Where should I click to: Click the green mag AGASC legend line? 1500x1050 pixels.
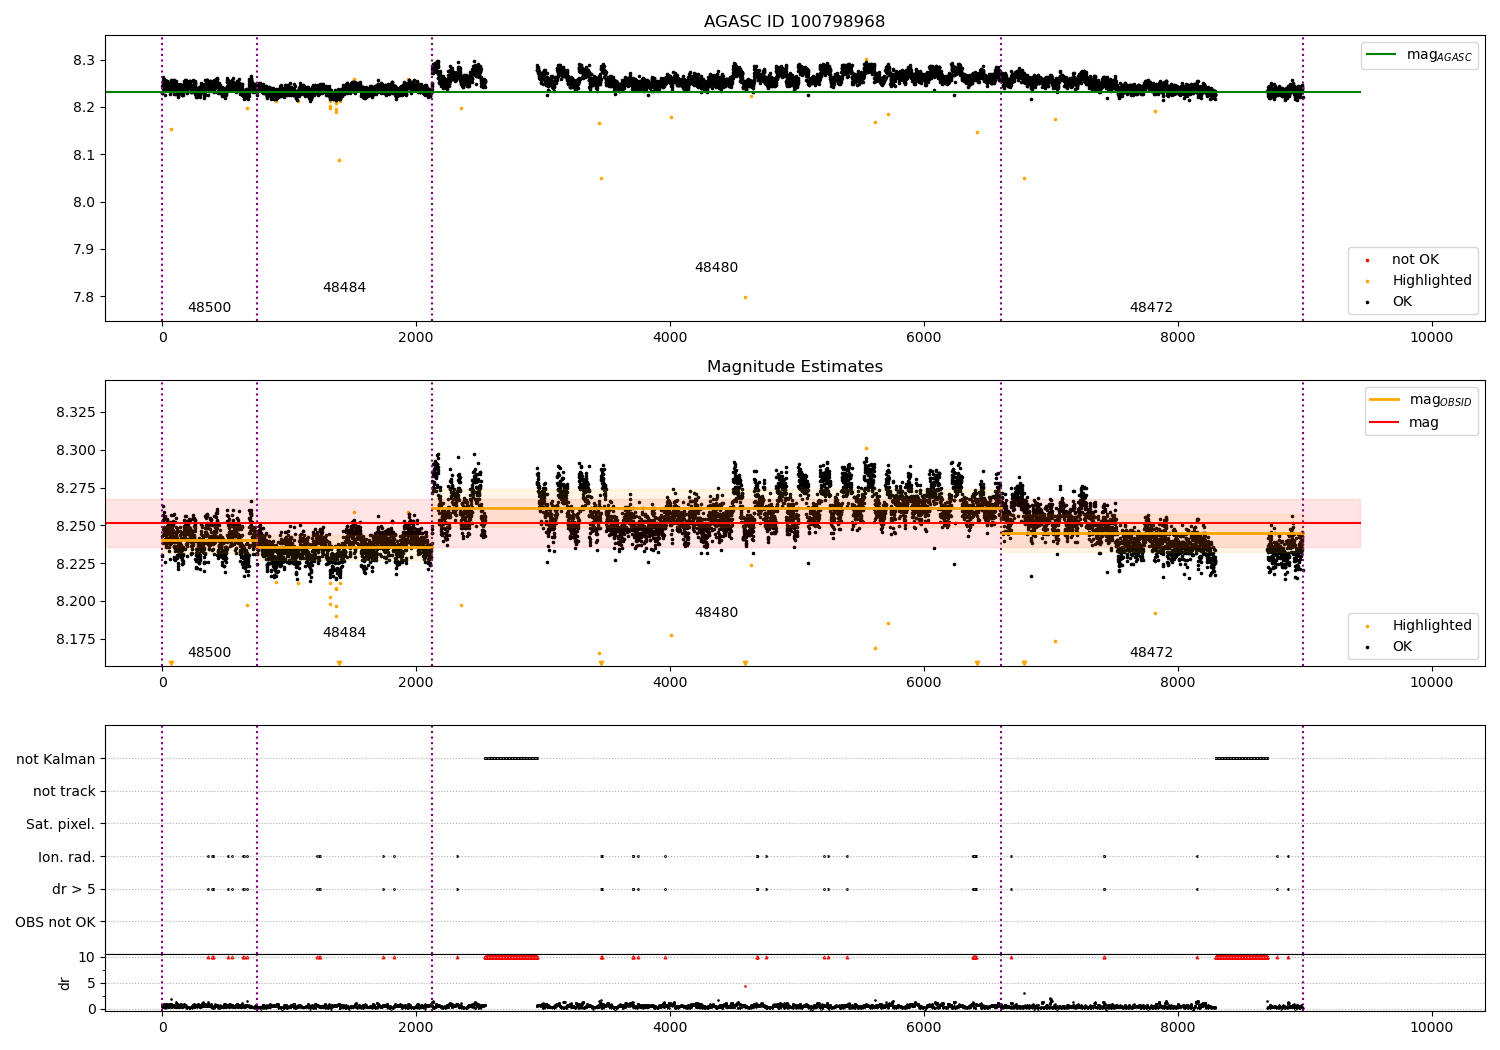[x=1383, y=55]
